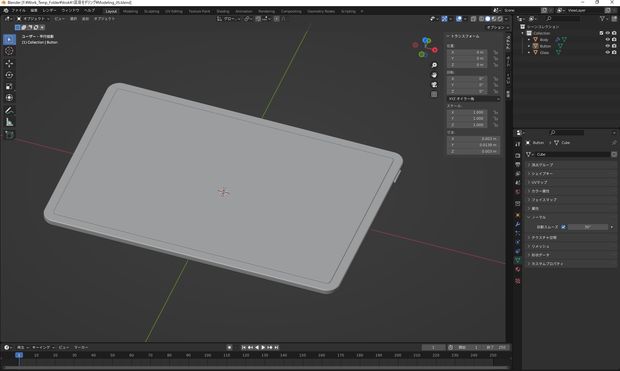Switch perspective/orthographic with the grid gizmo
620x371 pixels.
434,94
